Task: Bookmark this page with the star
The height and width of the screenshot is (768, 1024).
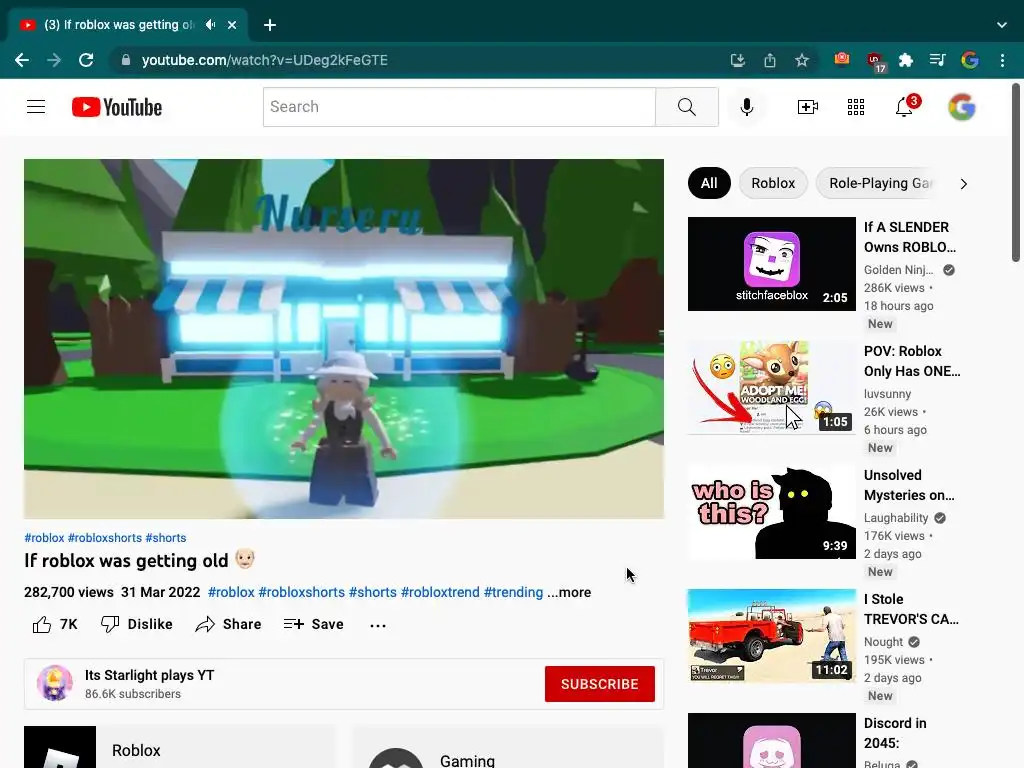Action: [802, 60]
